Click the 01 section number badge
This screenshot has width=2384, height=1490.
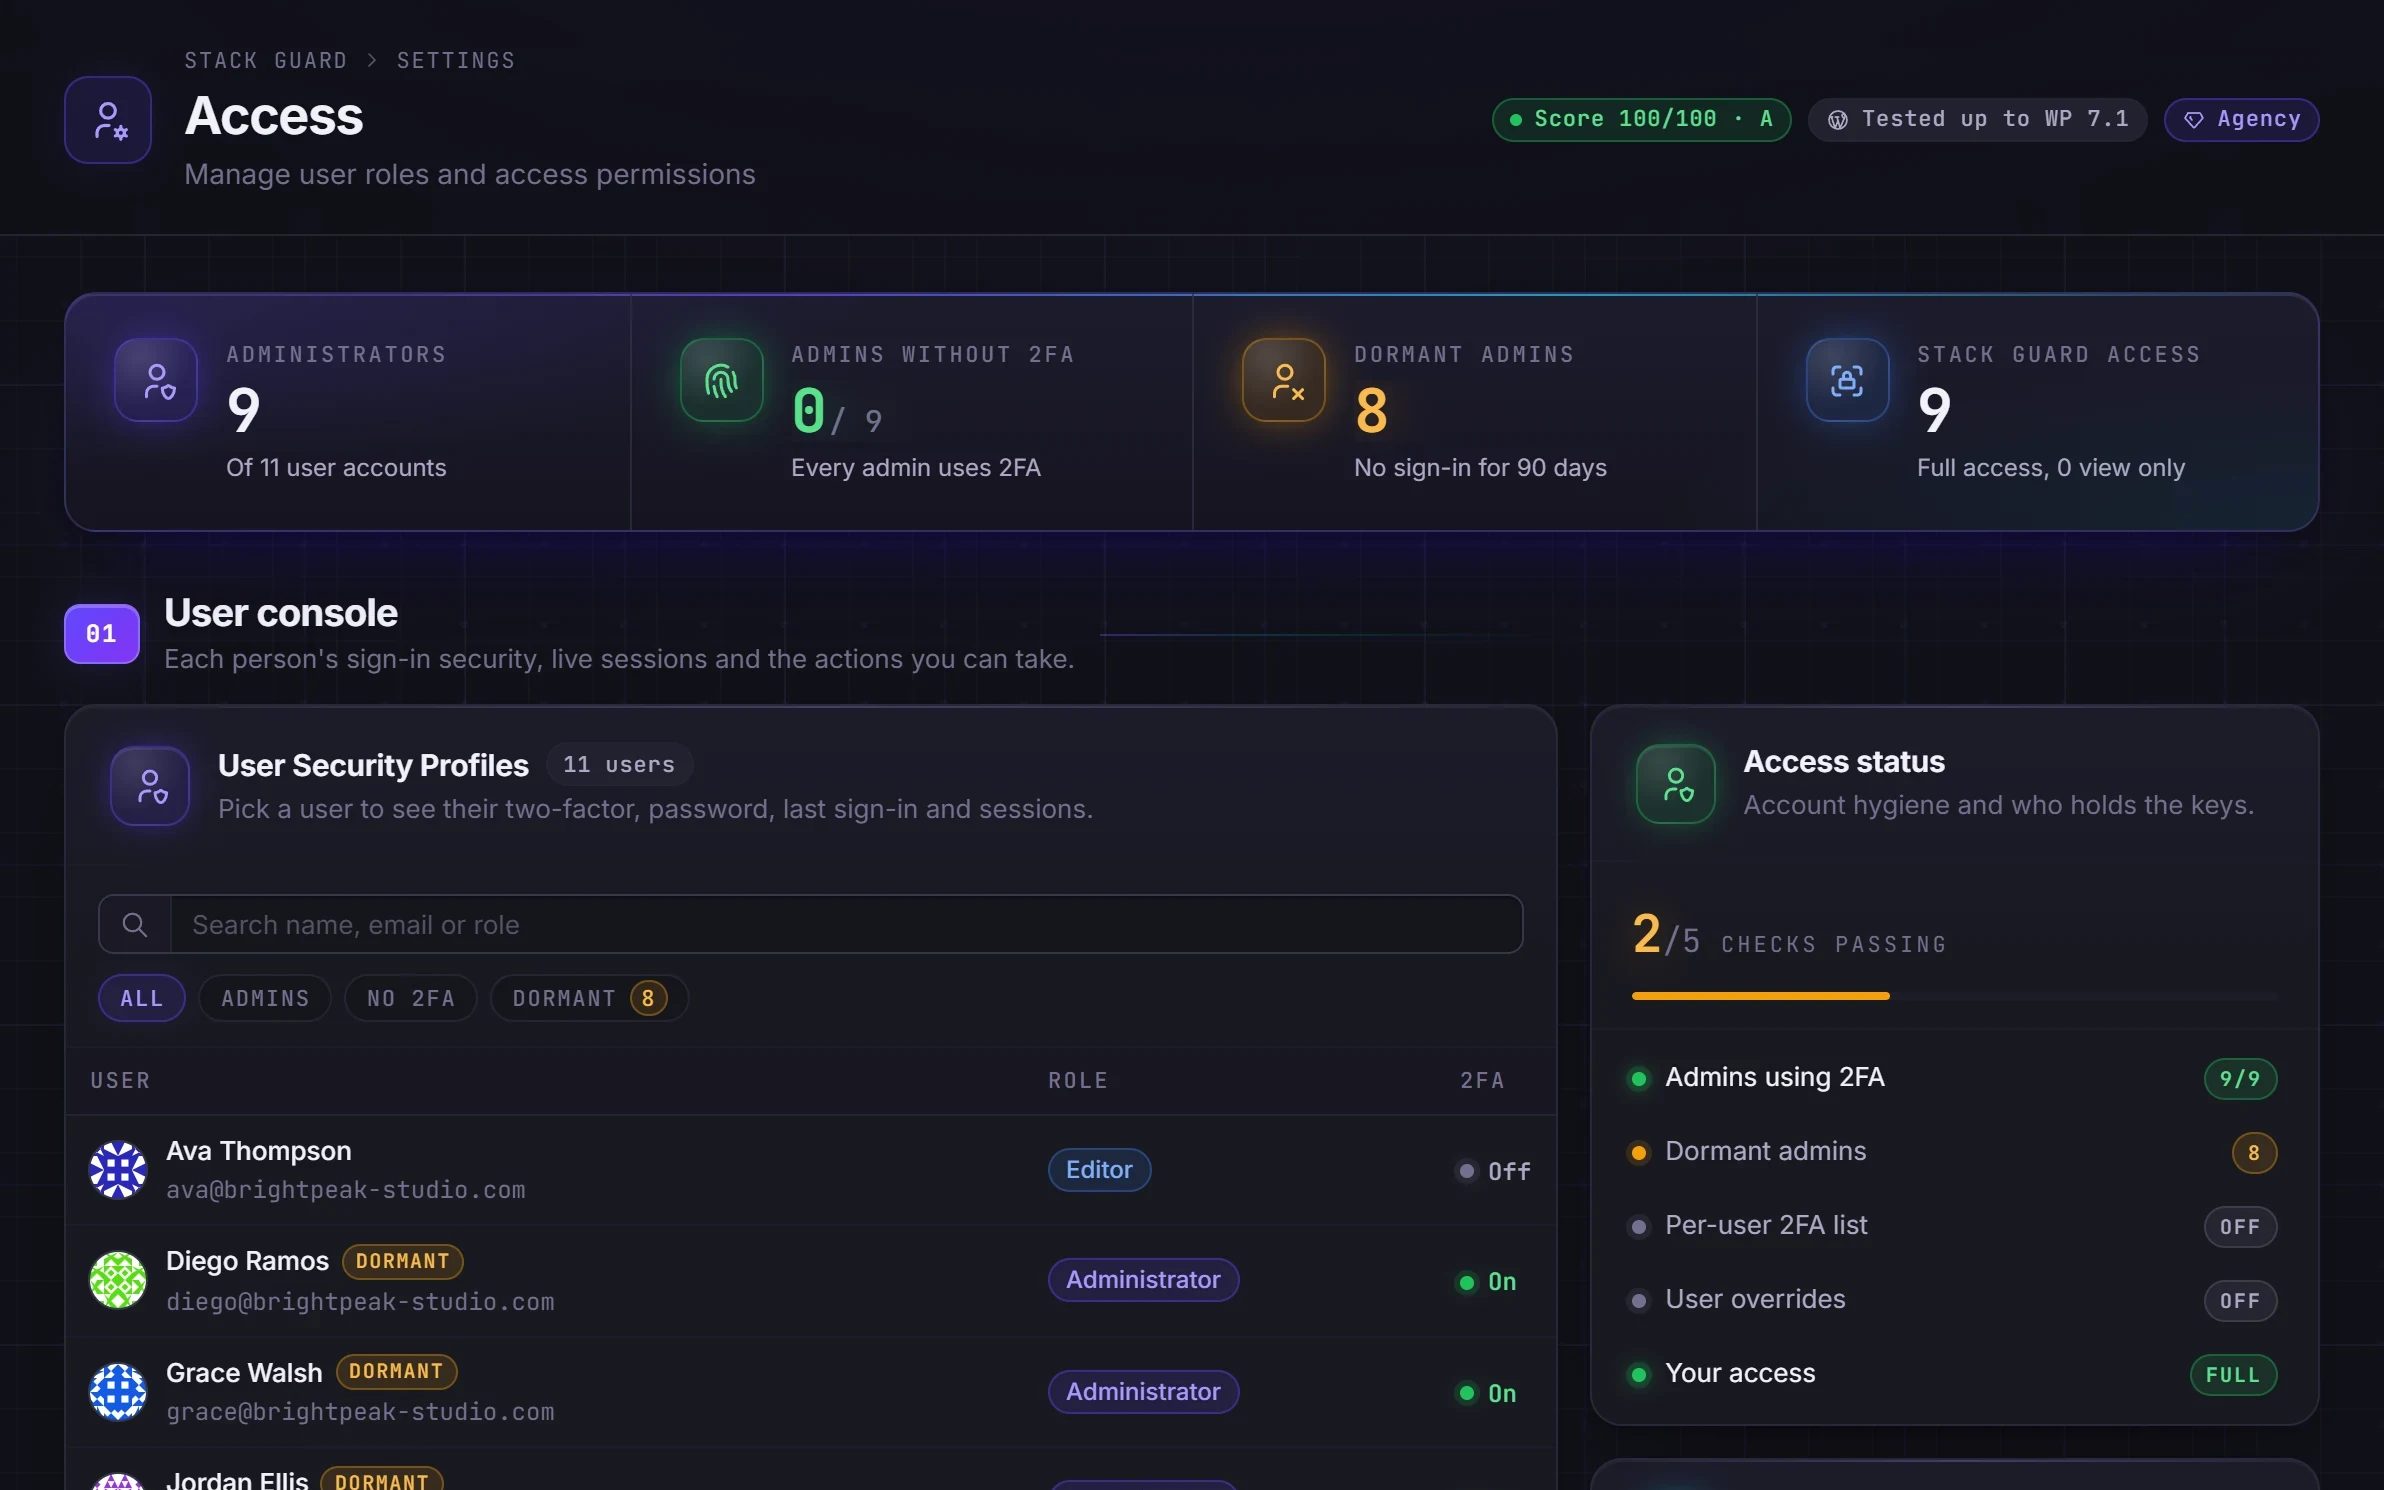(102, 634)
